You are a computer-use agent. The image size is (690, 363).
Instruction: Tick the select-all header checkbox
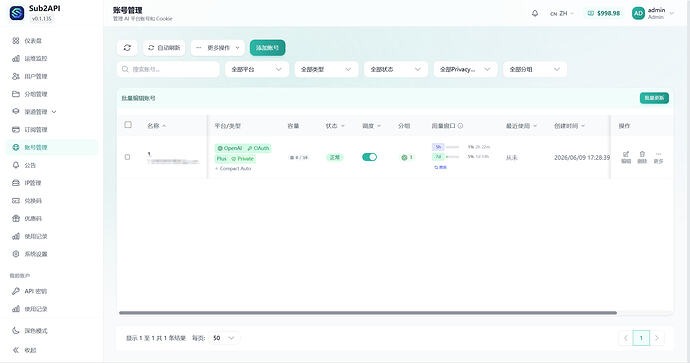(128, 125)
